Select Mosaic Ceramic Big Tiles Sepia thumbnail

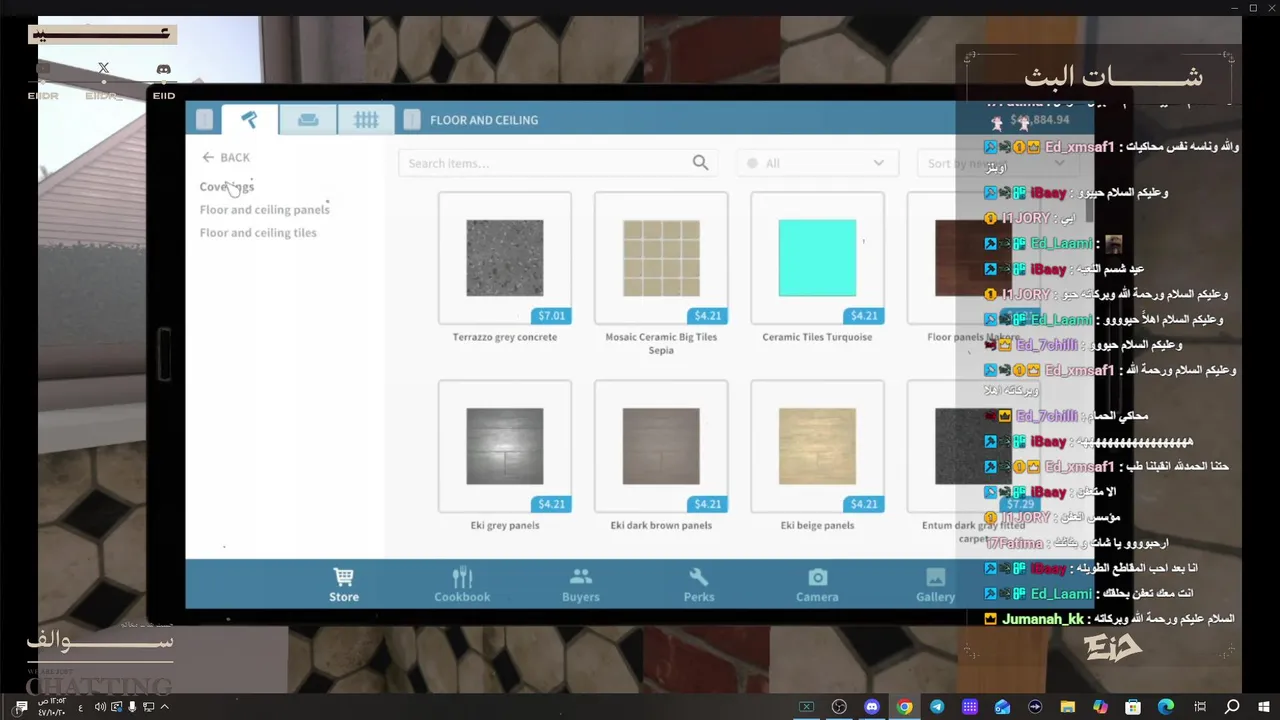click(661, 258)
